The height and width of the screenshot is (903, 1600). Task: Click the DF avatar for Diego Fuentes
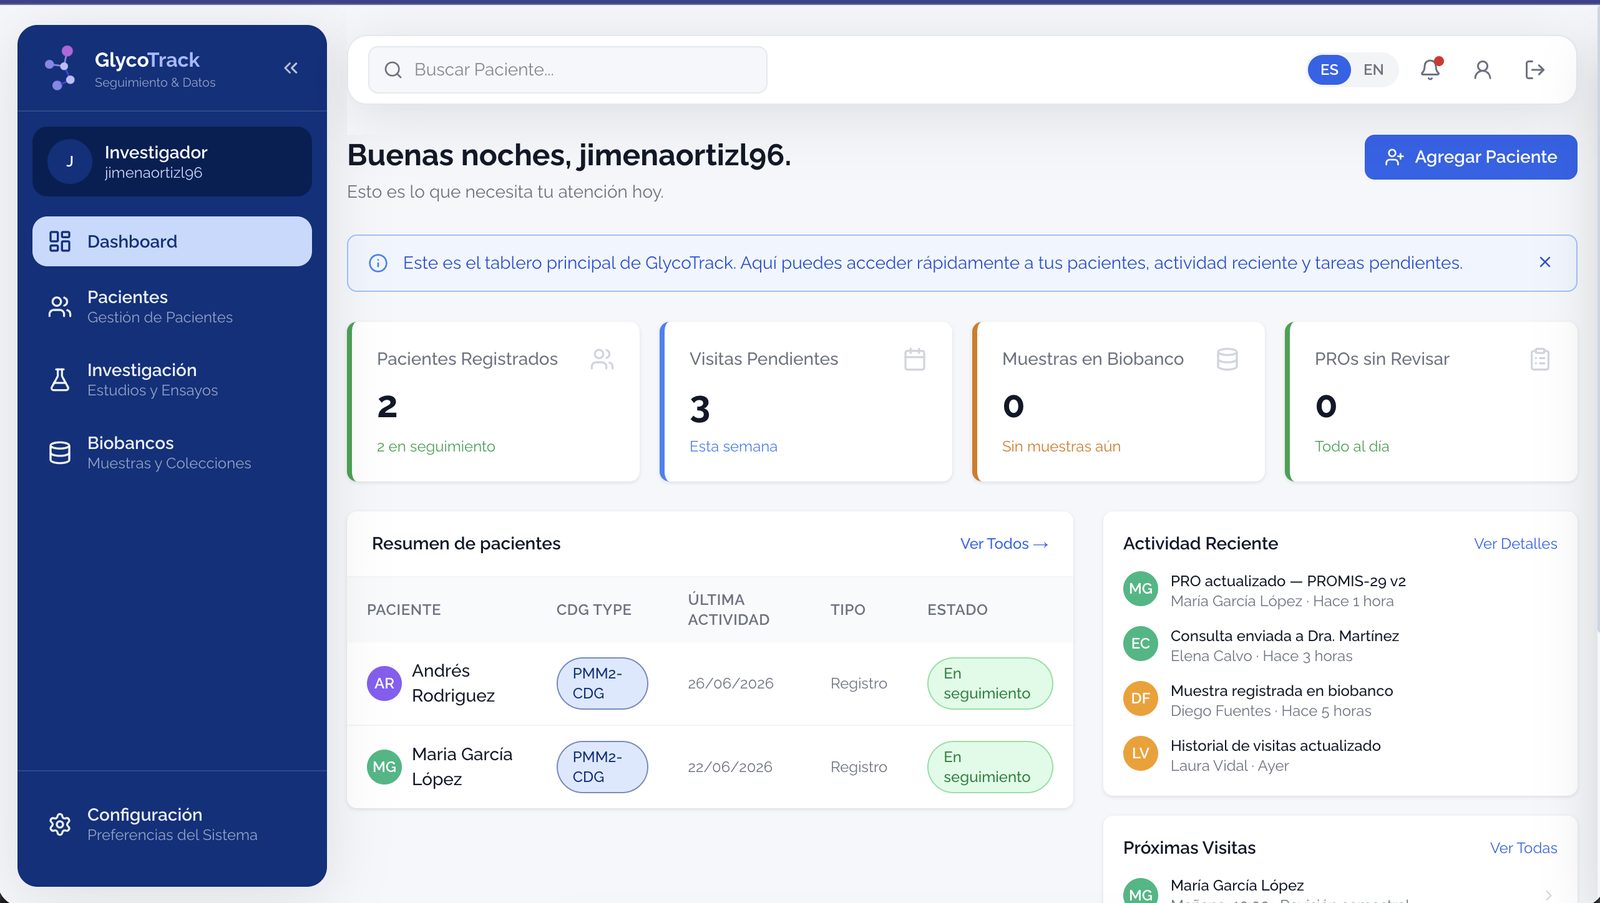click(1141, 699)
